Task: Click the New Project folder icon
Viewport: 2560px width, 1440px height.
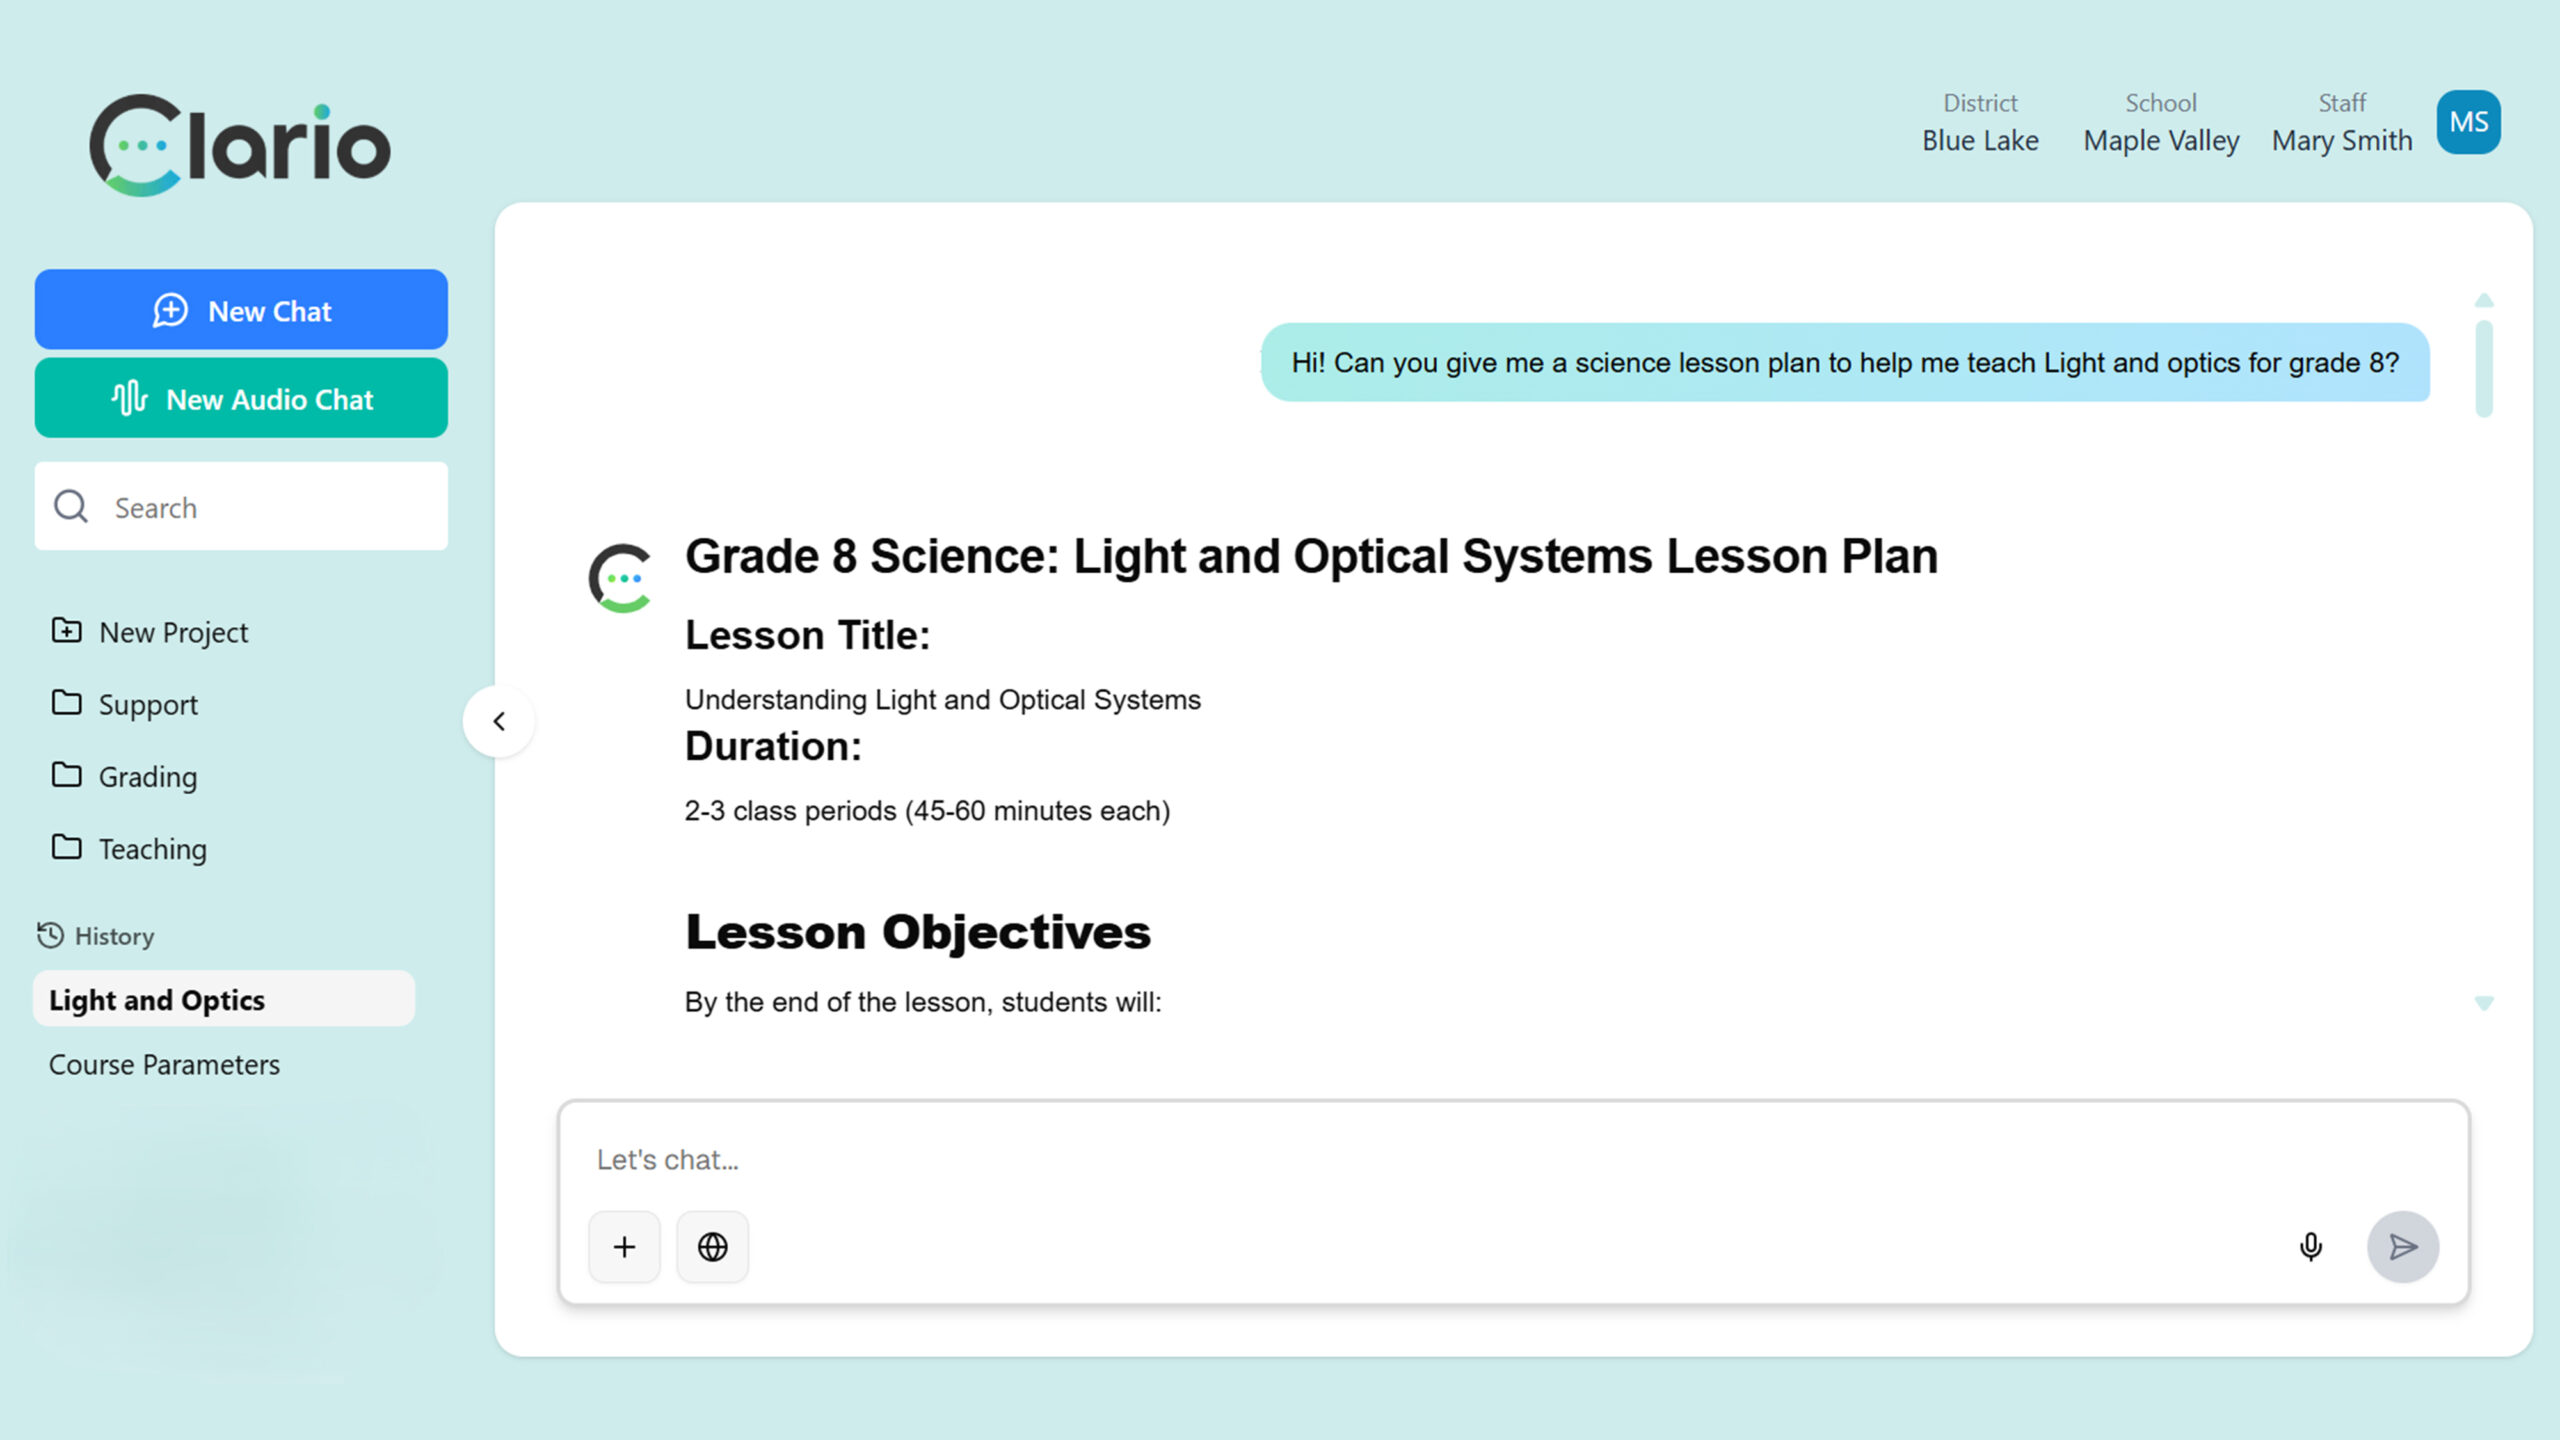Action: (67, 631)
